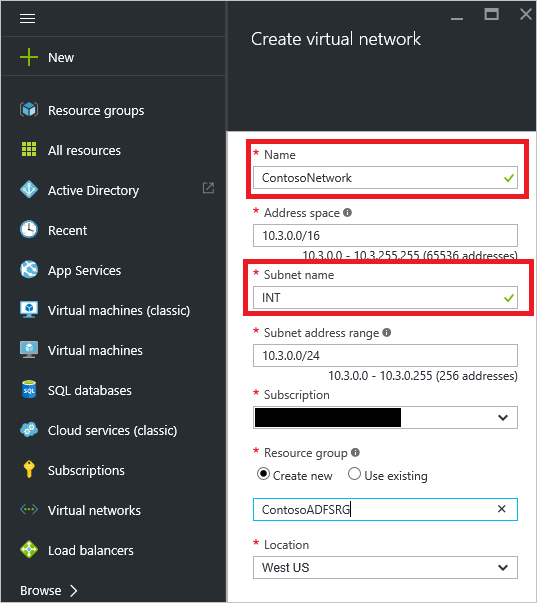This screenshot has height=603, width=537.
Task: Click the Subnet name field containing INT
Action: [x=385, y=297]
